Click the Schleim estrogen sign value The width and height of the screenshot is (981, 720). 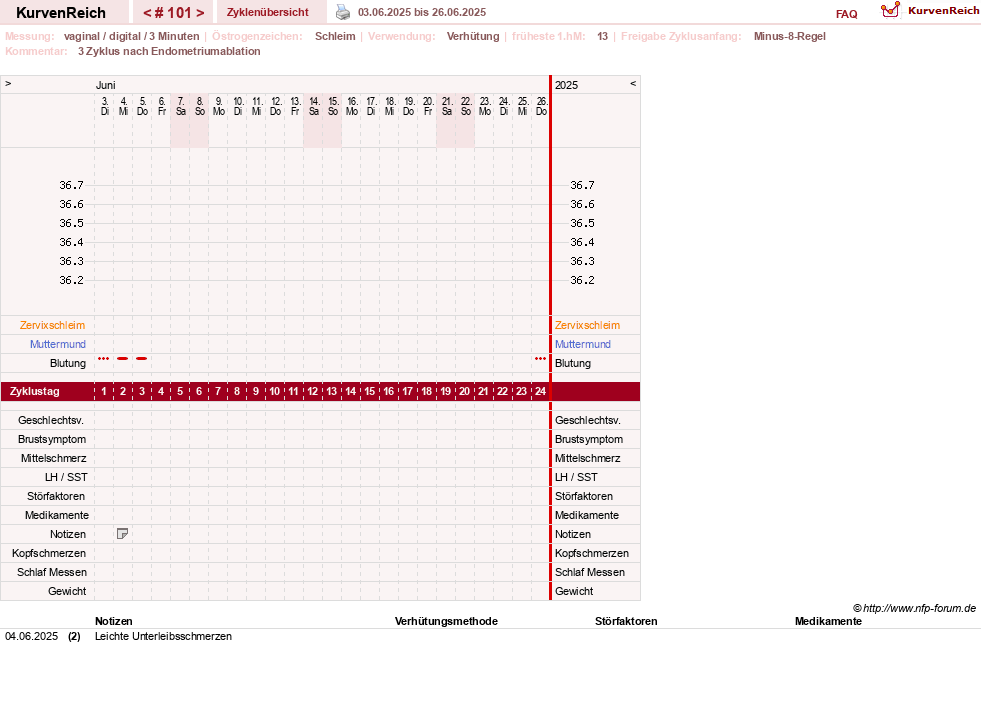point(335,36)
